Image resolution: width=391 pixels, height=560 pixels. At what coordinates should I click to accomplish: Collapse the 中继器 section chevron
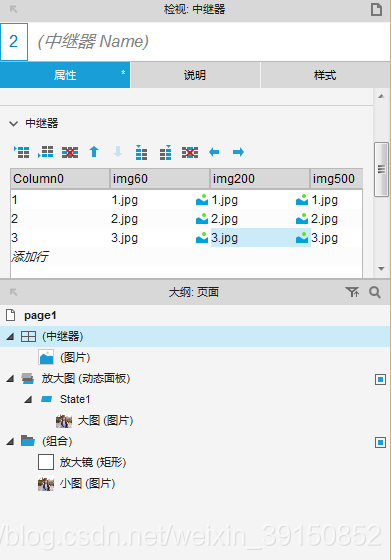pos(13,124)
